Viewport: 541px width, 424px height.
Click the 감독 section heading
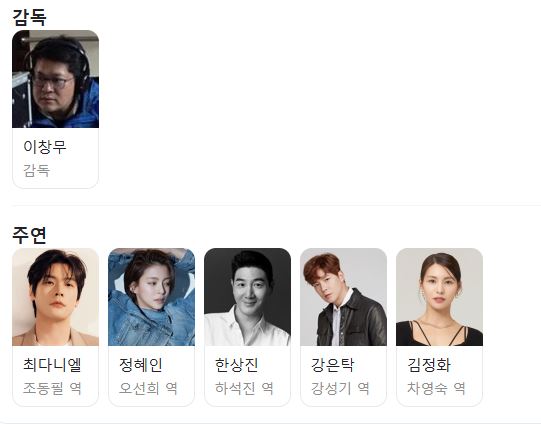click(29, 17)
